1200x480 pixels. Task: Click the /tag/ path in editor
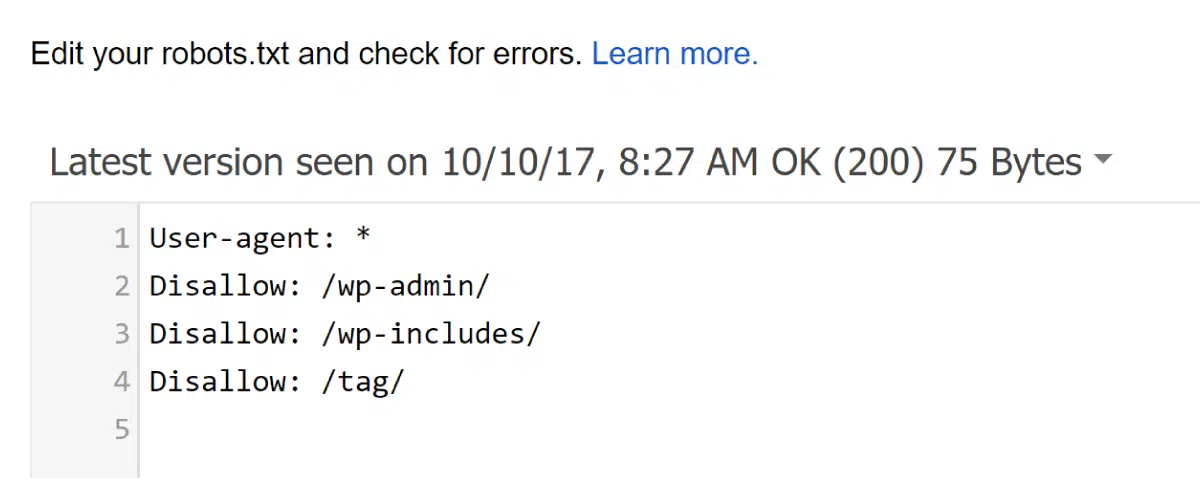pos(362,381)
